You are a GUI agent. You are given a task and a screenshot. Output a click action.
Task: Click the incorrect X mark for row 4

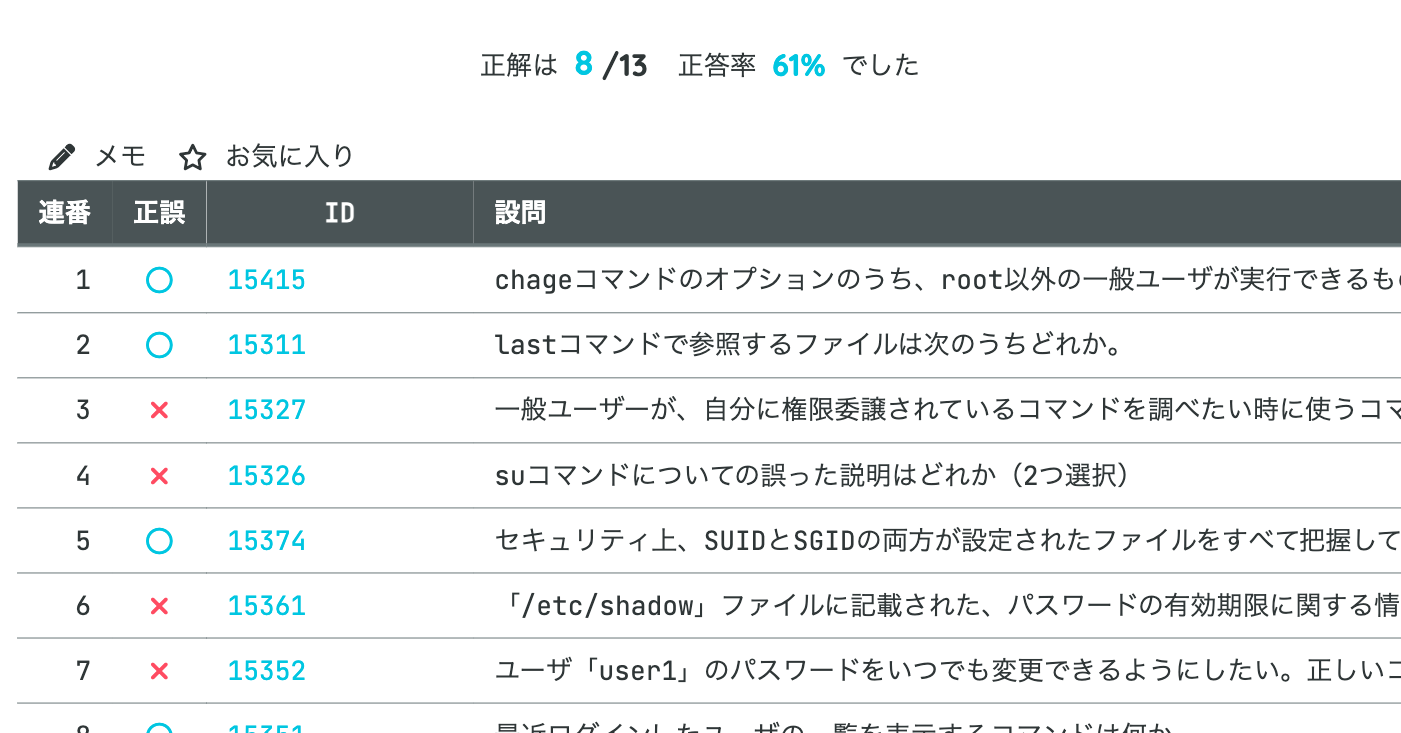click(159, 476)
